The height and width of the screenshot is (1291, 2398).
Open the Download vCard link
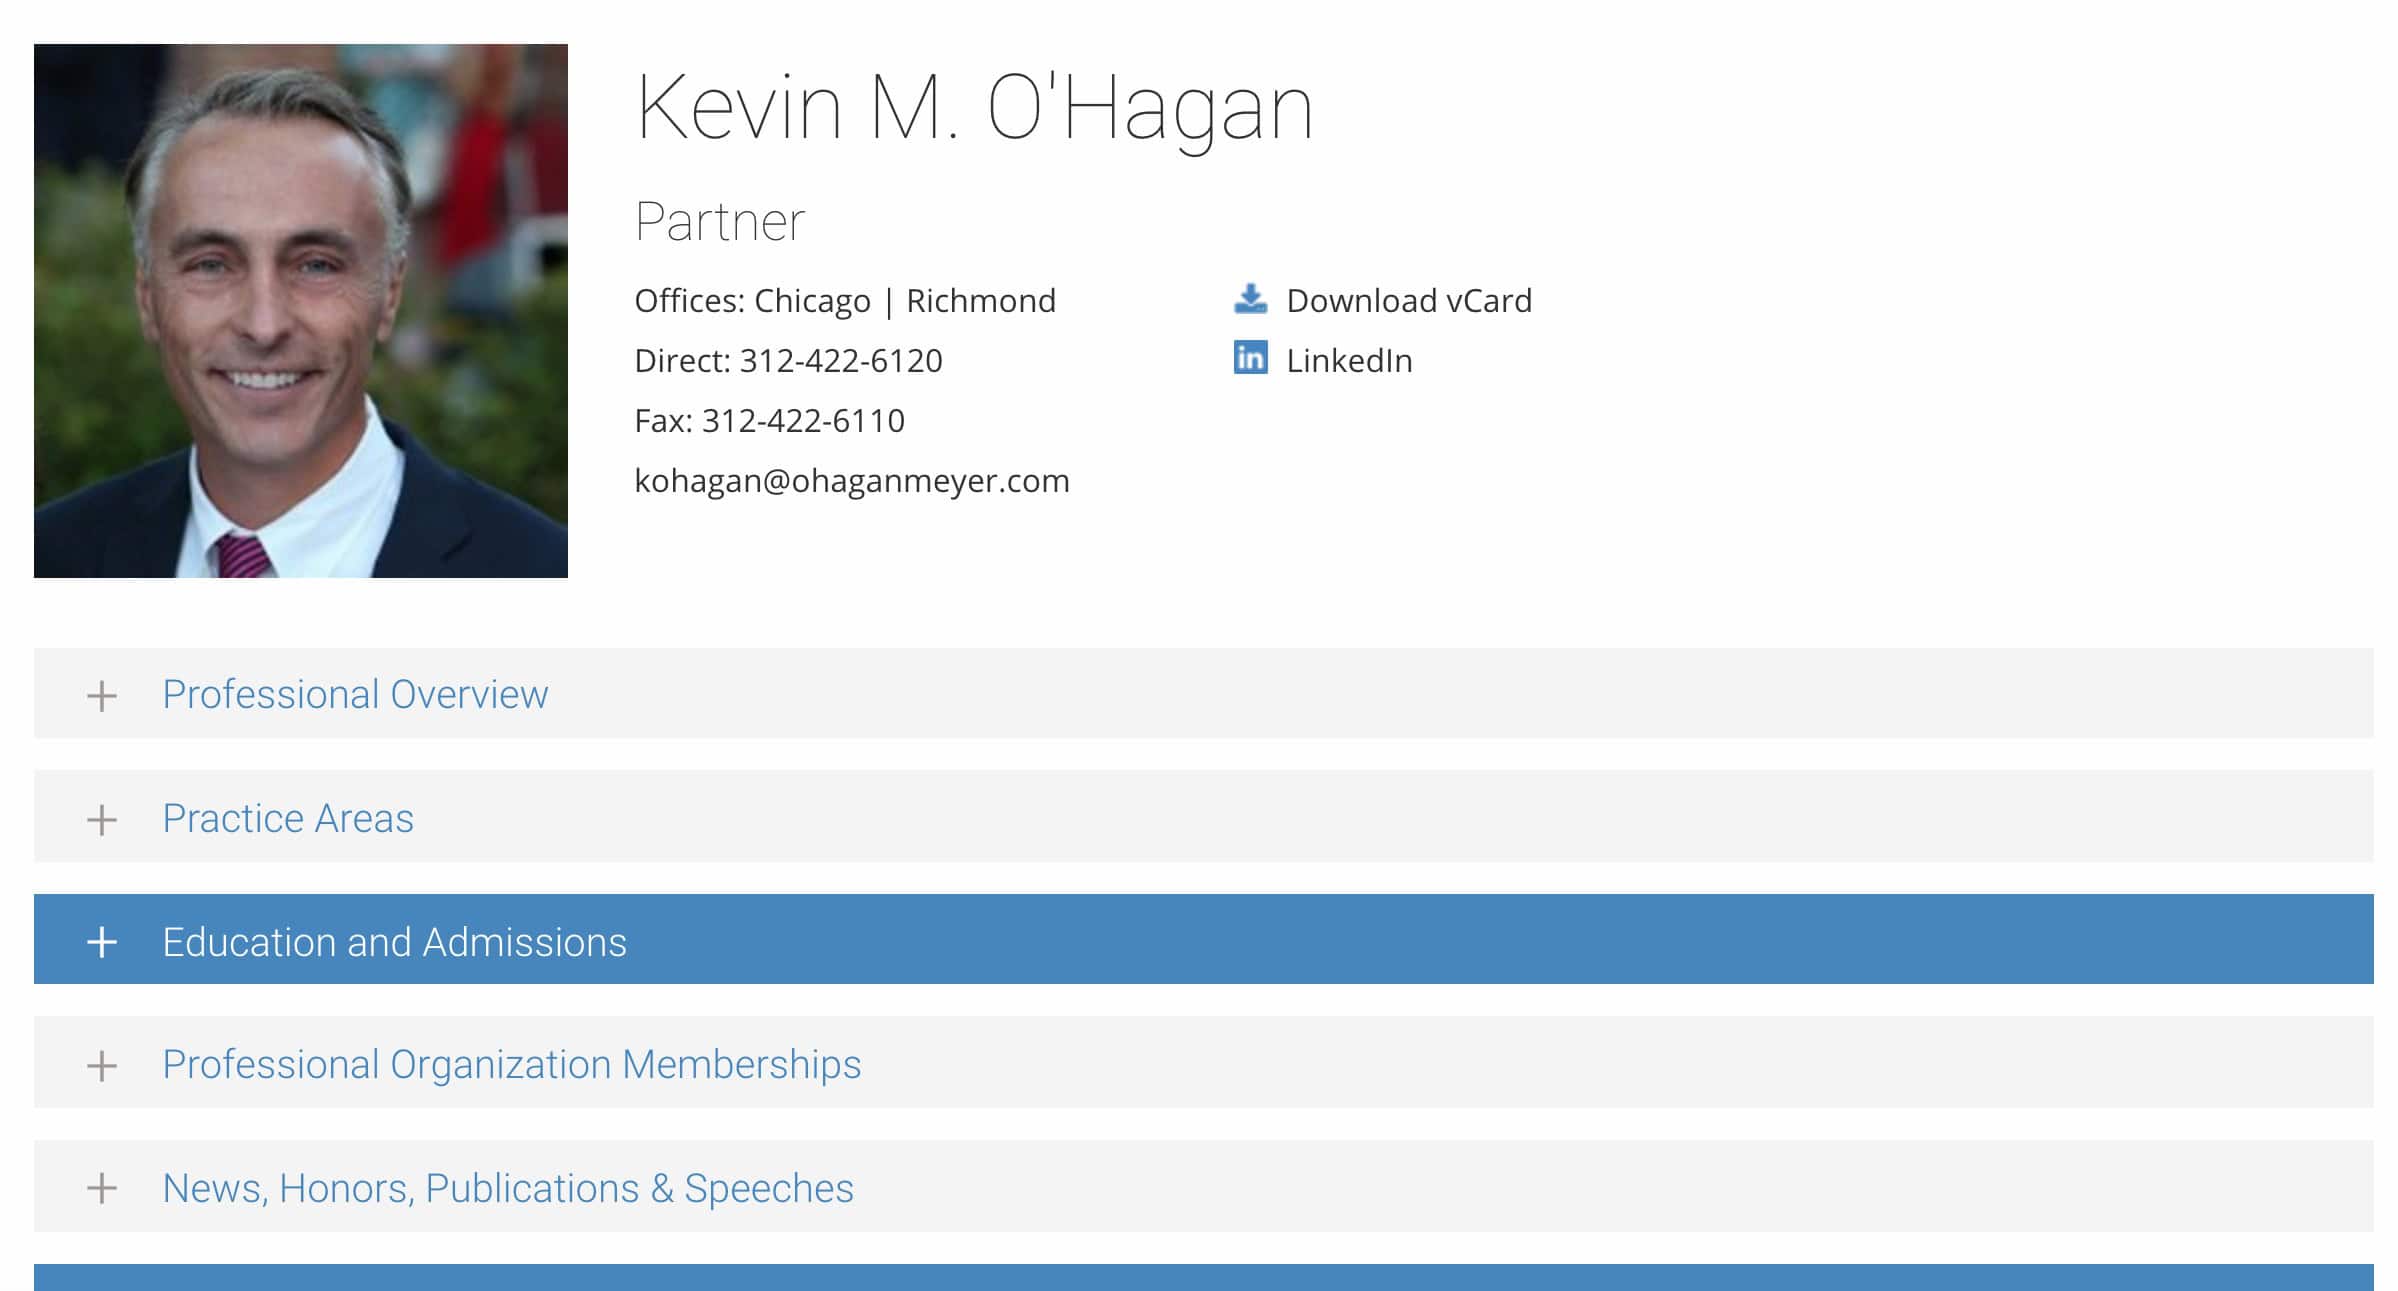[1408, 301]
